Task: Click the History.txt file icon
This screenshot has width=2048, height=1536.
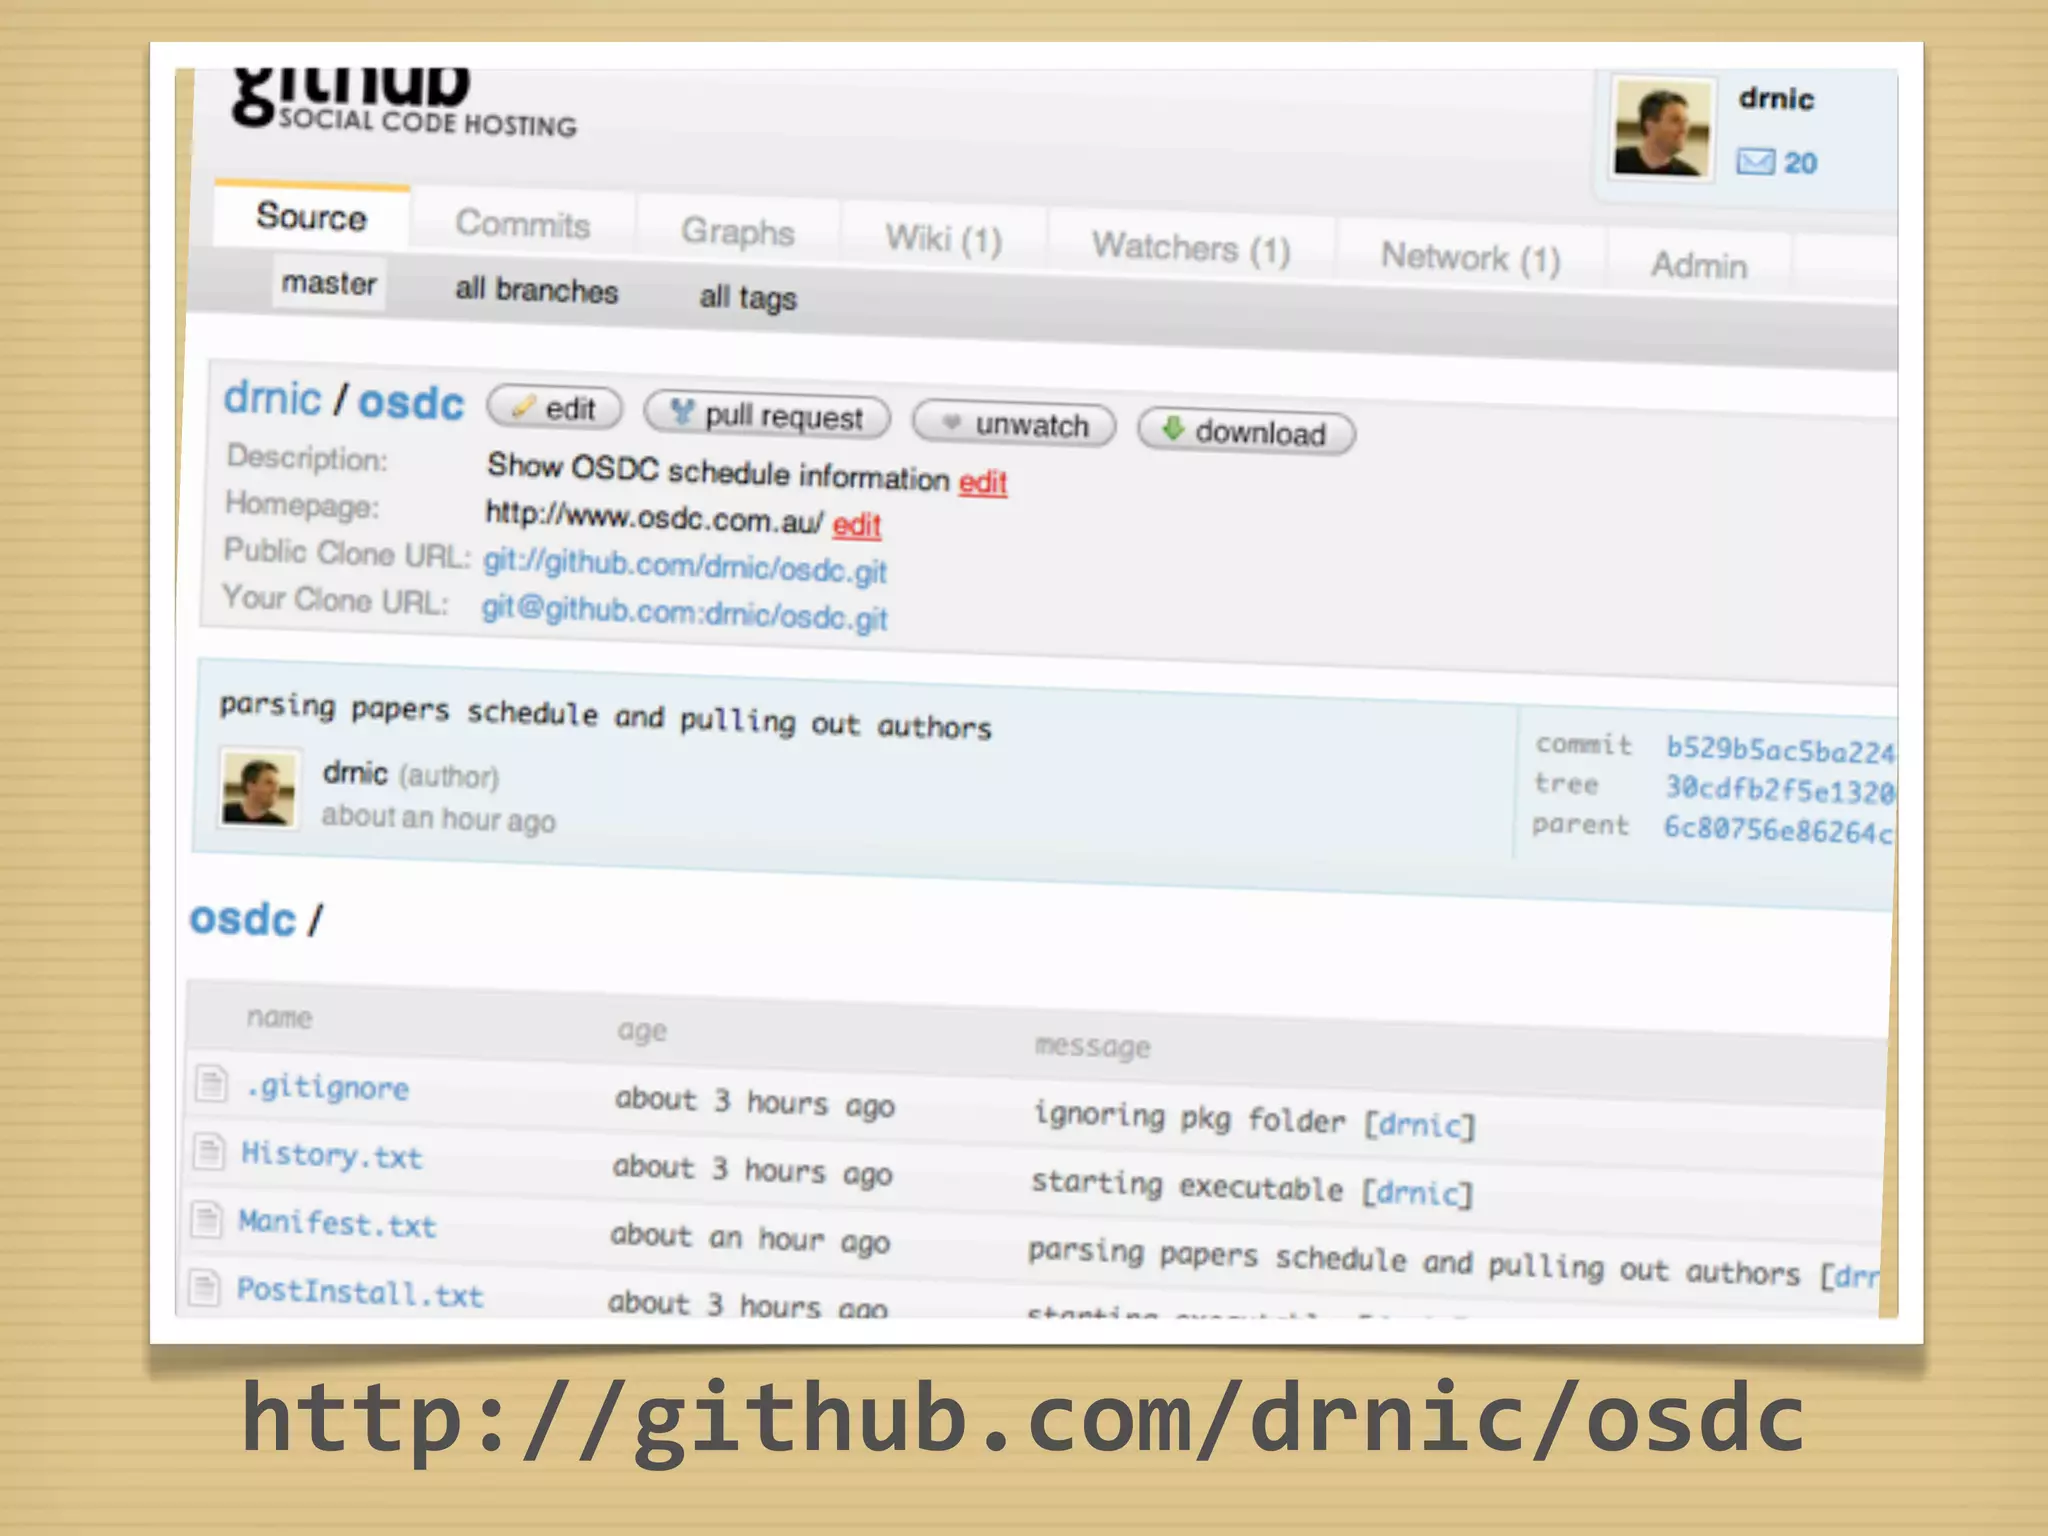Action: coord(208,1151)
